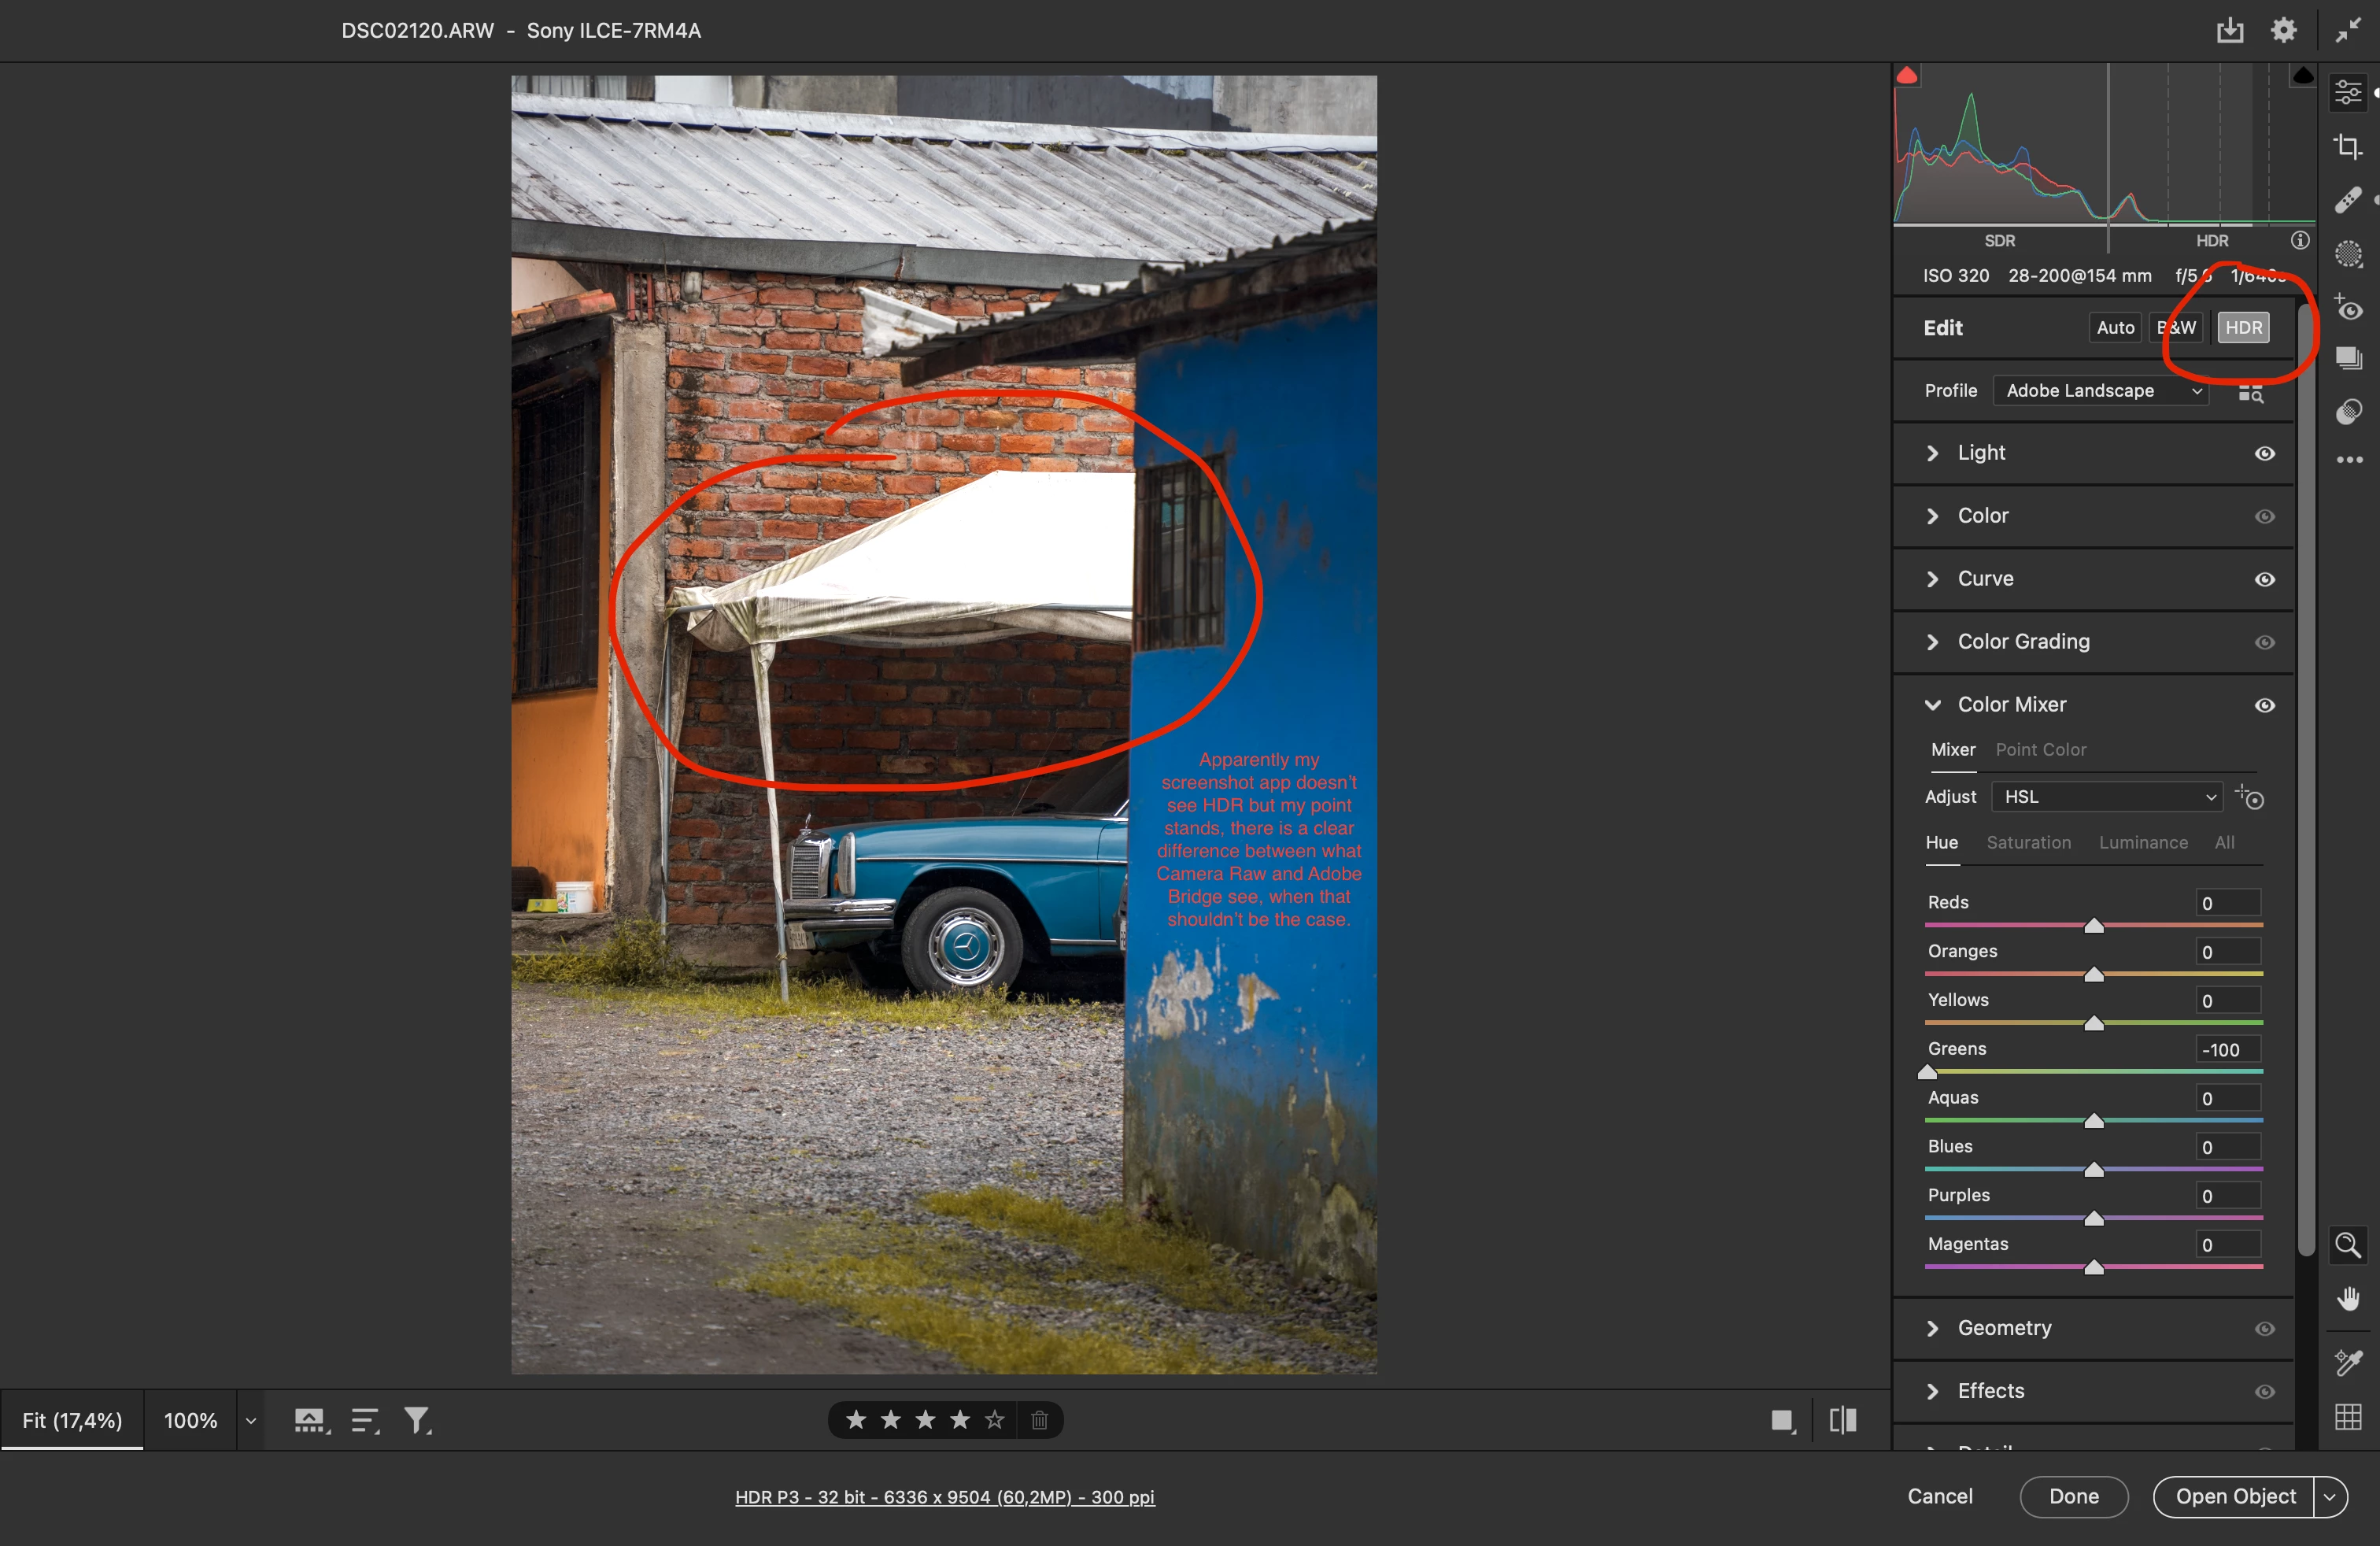This screenshot has height=1546, width=2380.
Task: Open the HDR P3 workflow options link
Action: click(944, 1497)
